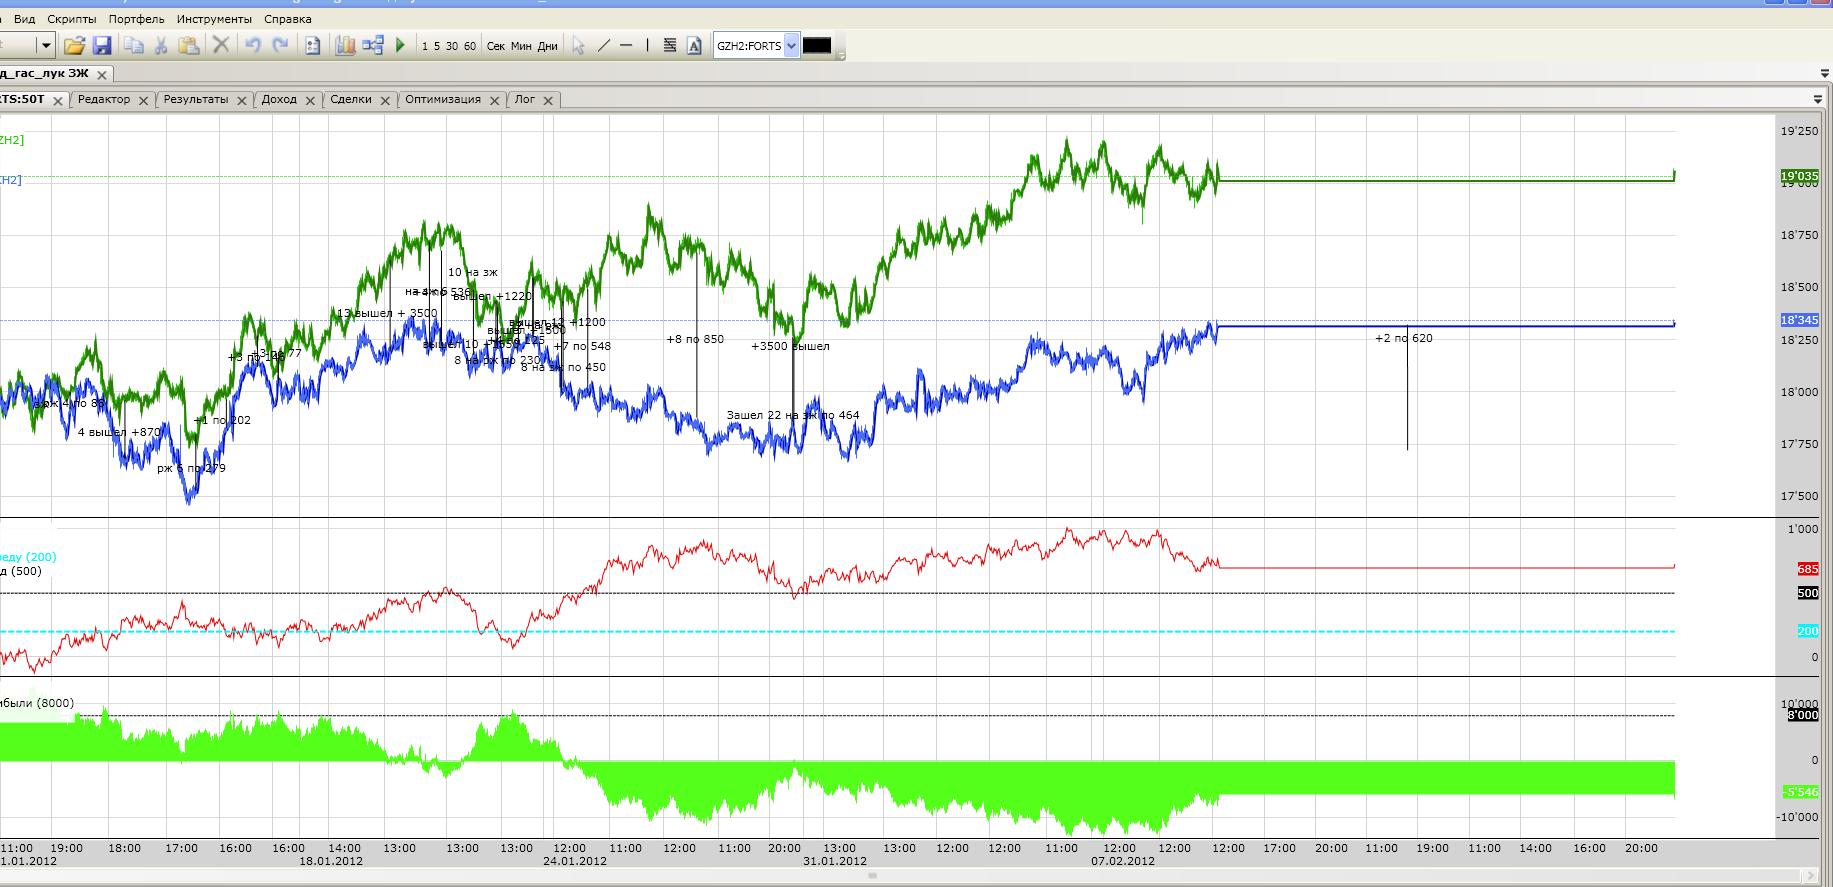Select the vertical line tool

coord(647,45)
